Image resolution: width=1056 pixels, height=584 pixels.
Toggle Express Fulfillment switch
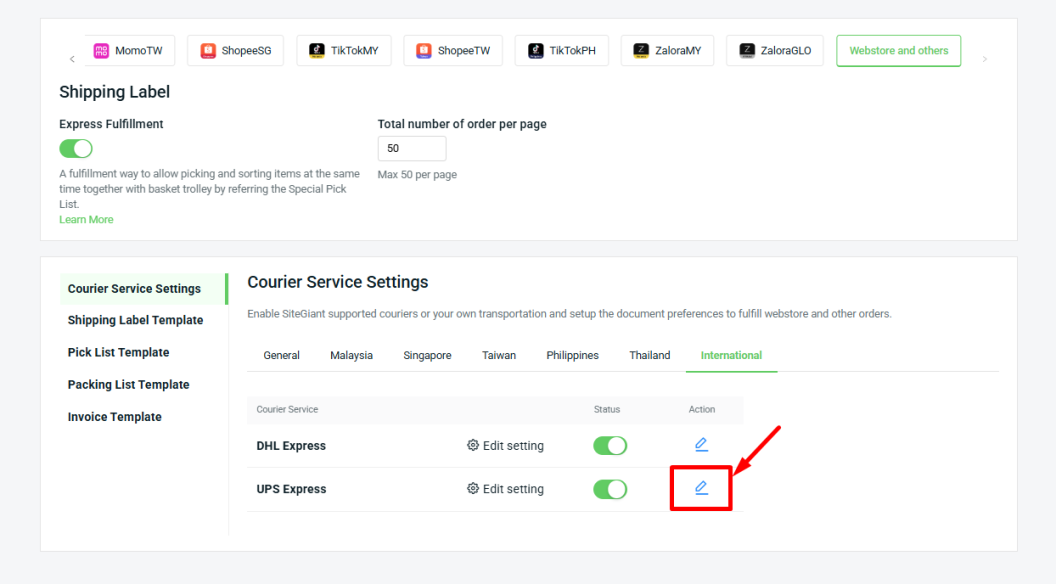click(76, 149)
